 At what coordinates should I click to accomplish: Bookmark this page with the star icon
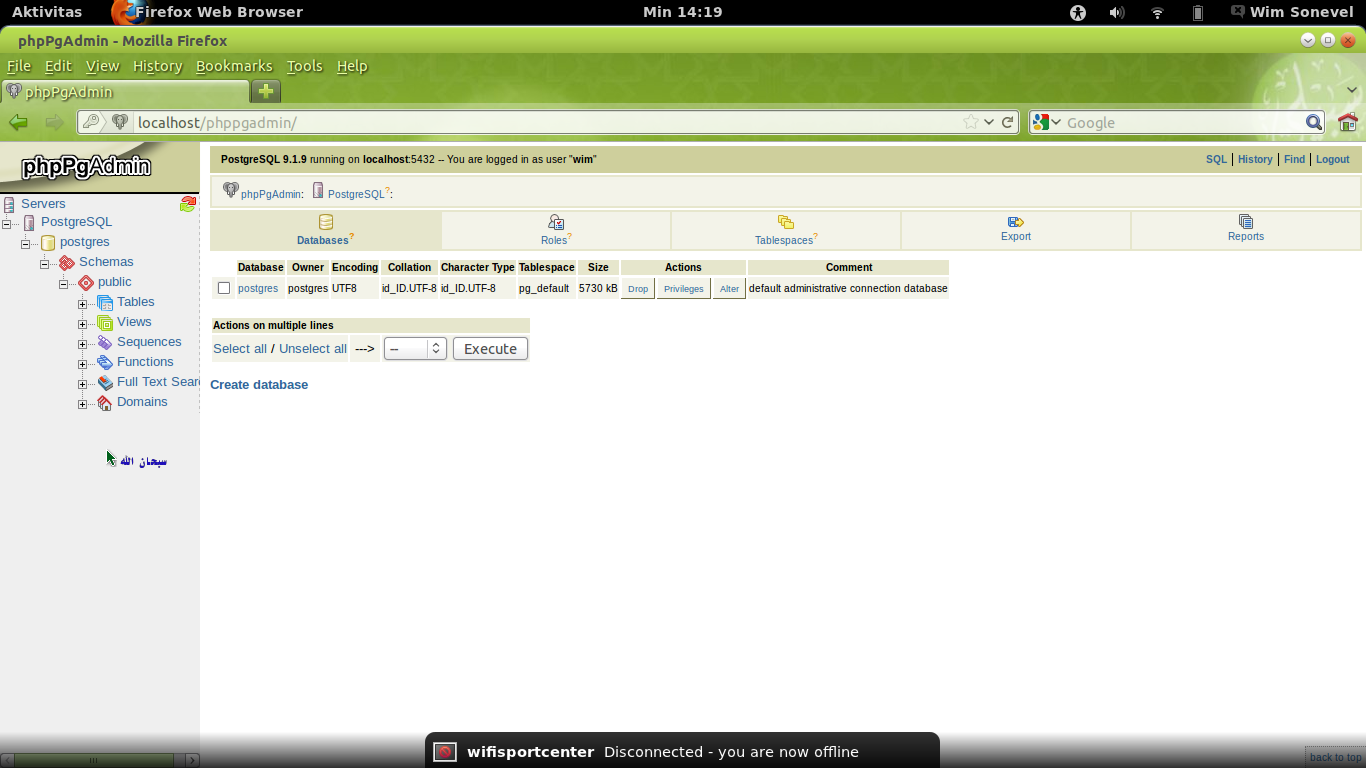point(971,122)
